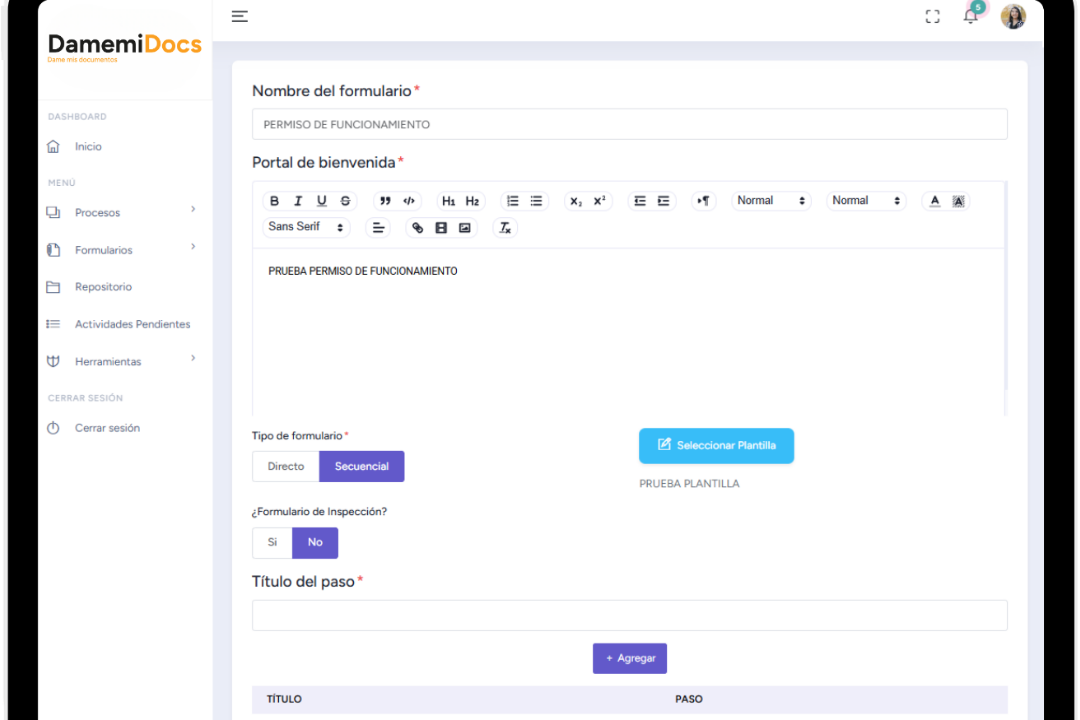
Task: Select Directo form type
Action: tap(286, 466)
